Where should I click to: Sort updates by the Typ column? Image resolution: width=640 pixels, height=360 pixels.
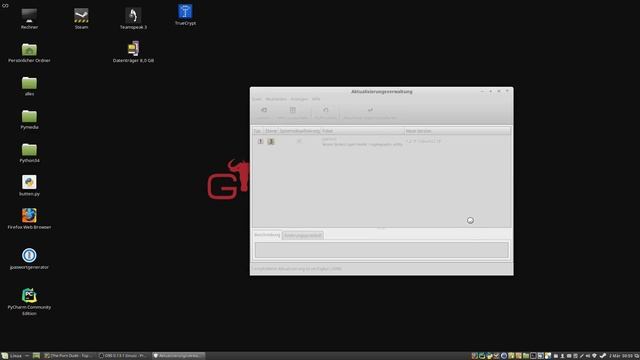pyautogui.click(x=257, y=131)
